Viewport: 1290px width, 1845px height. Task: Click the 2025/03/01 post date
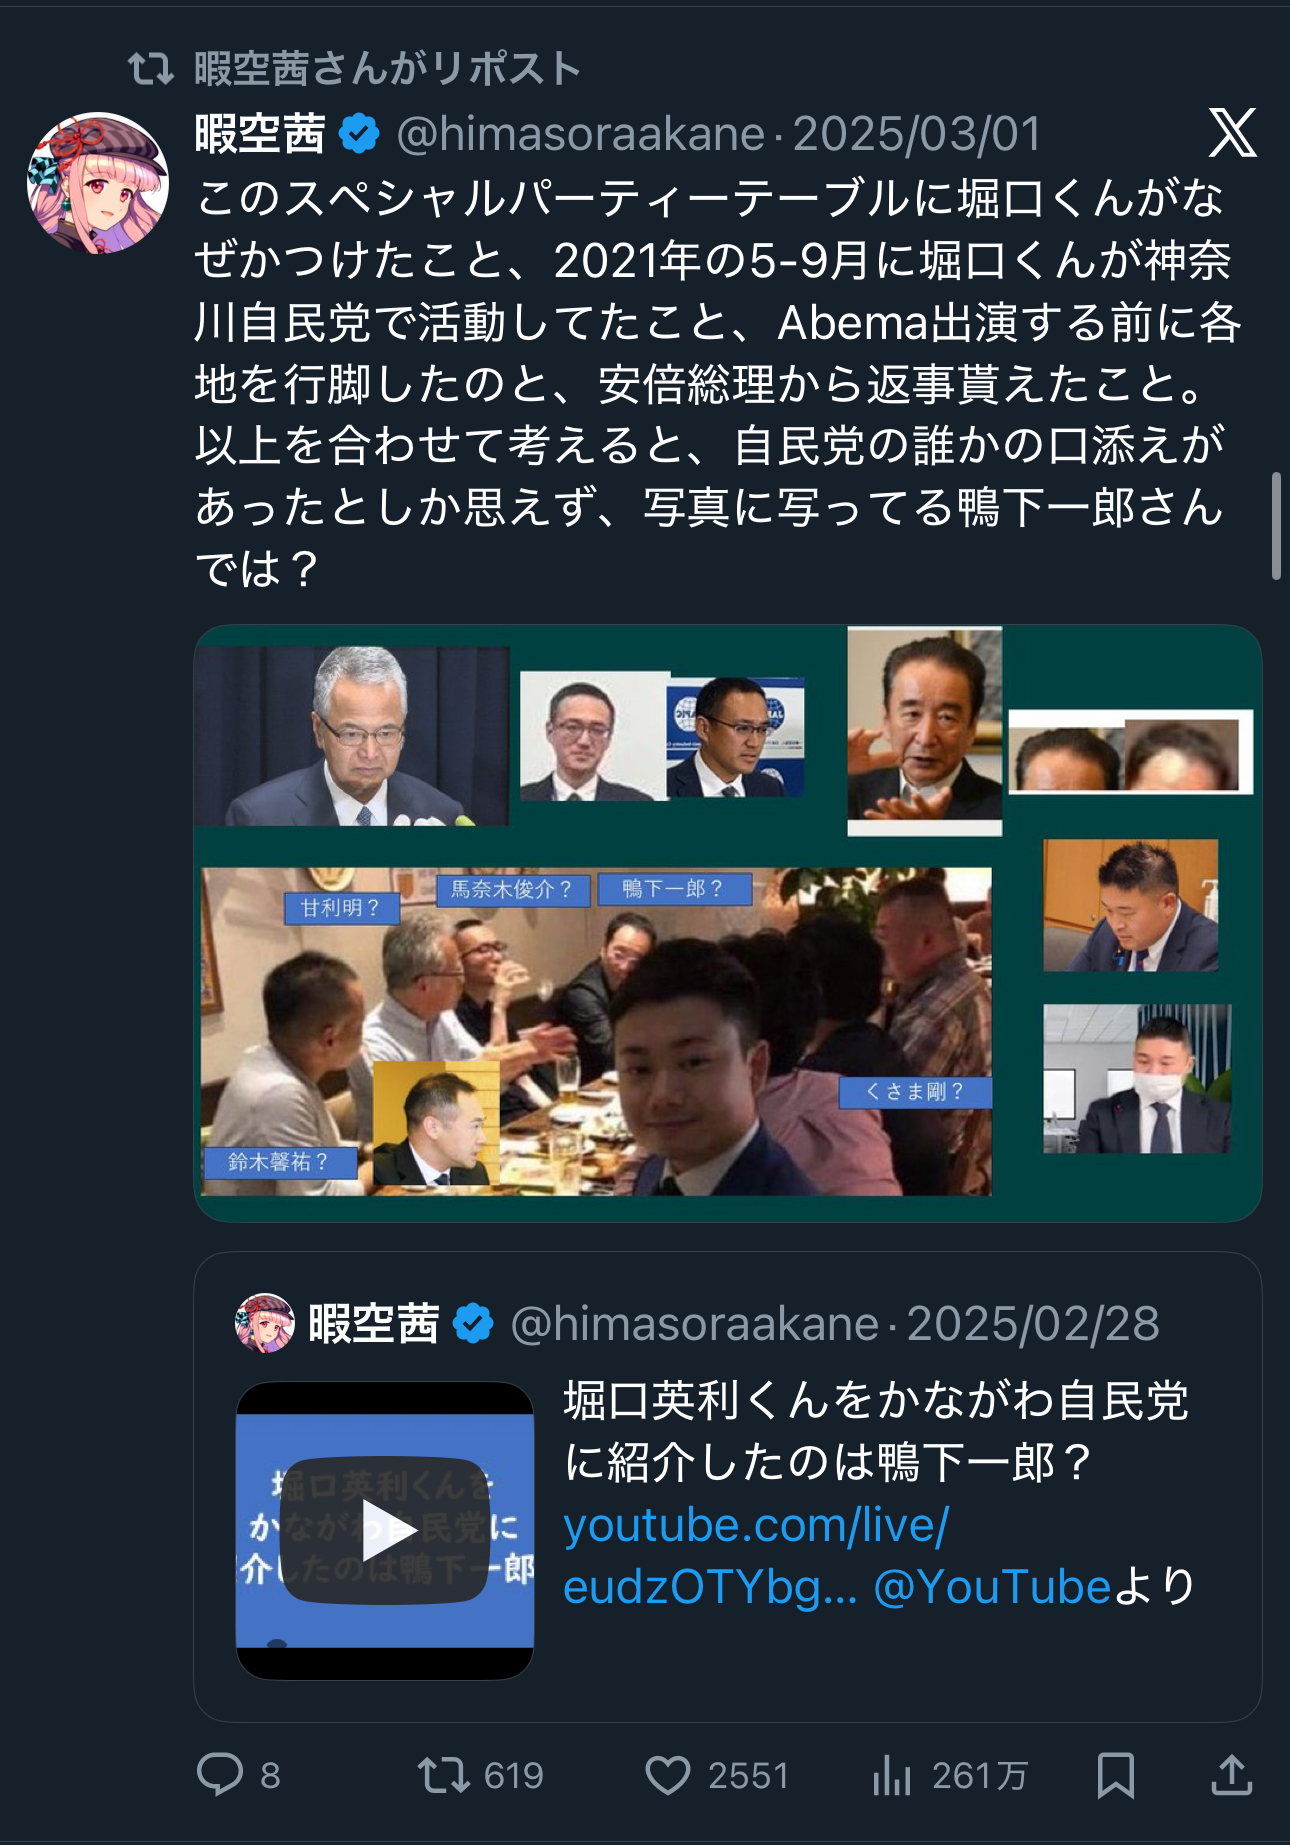tap(917, 134)
